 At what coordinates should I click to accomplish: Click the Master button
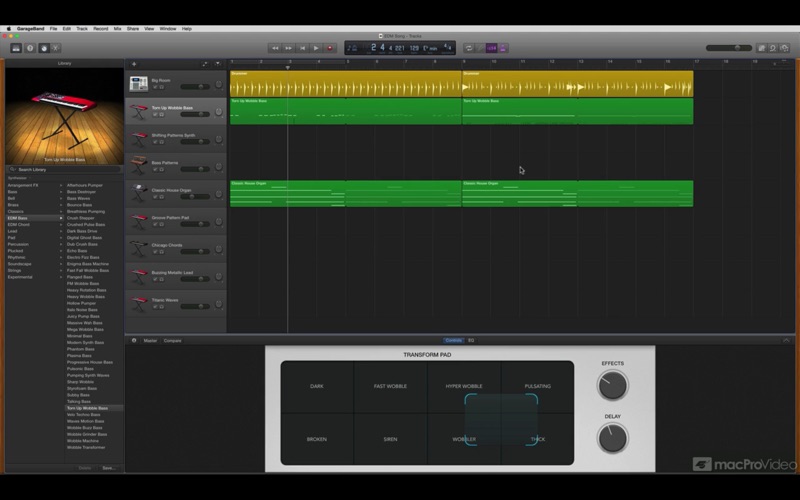click(x=150, y=340)
